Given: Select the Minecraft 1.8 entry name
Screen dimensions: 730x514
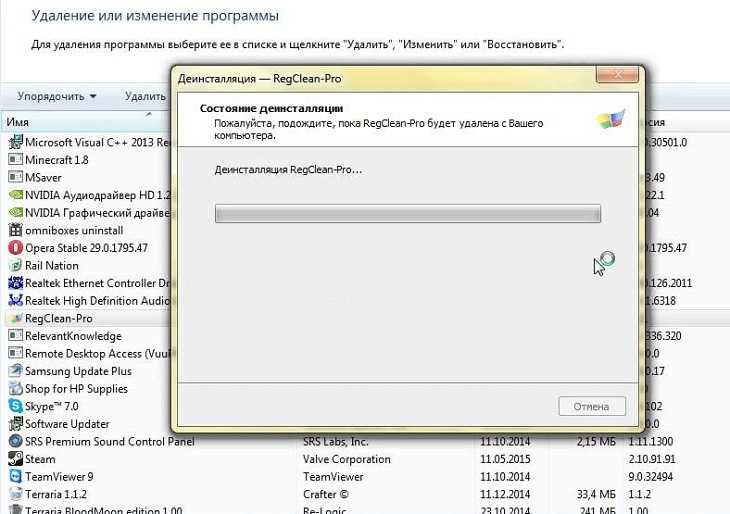Looking at the screenshot, I should click(x=56, y=160).
